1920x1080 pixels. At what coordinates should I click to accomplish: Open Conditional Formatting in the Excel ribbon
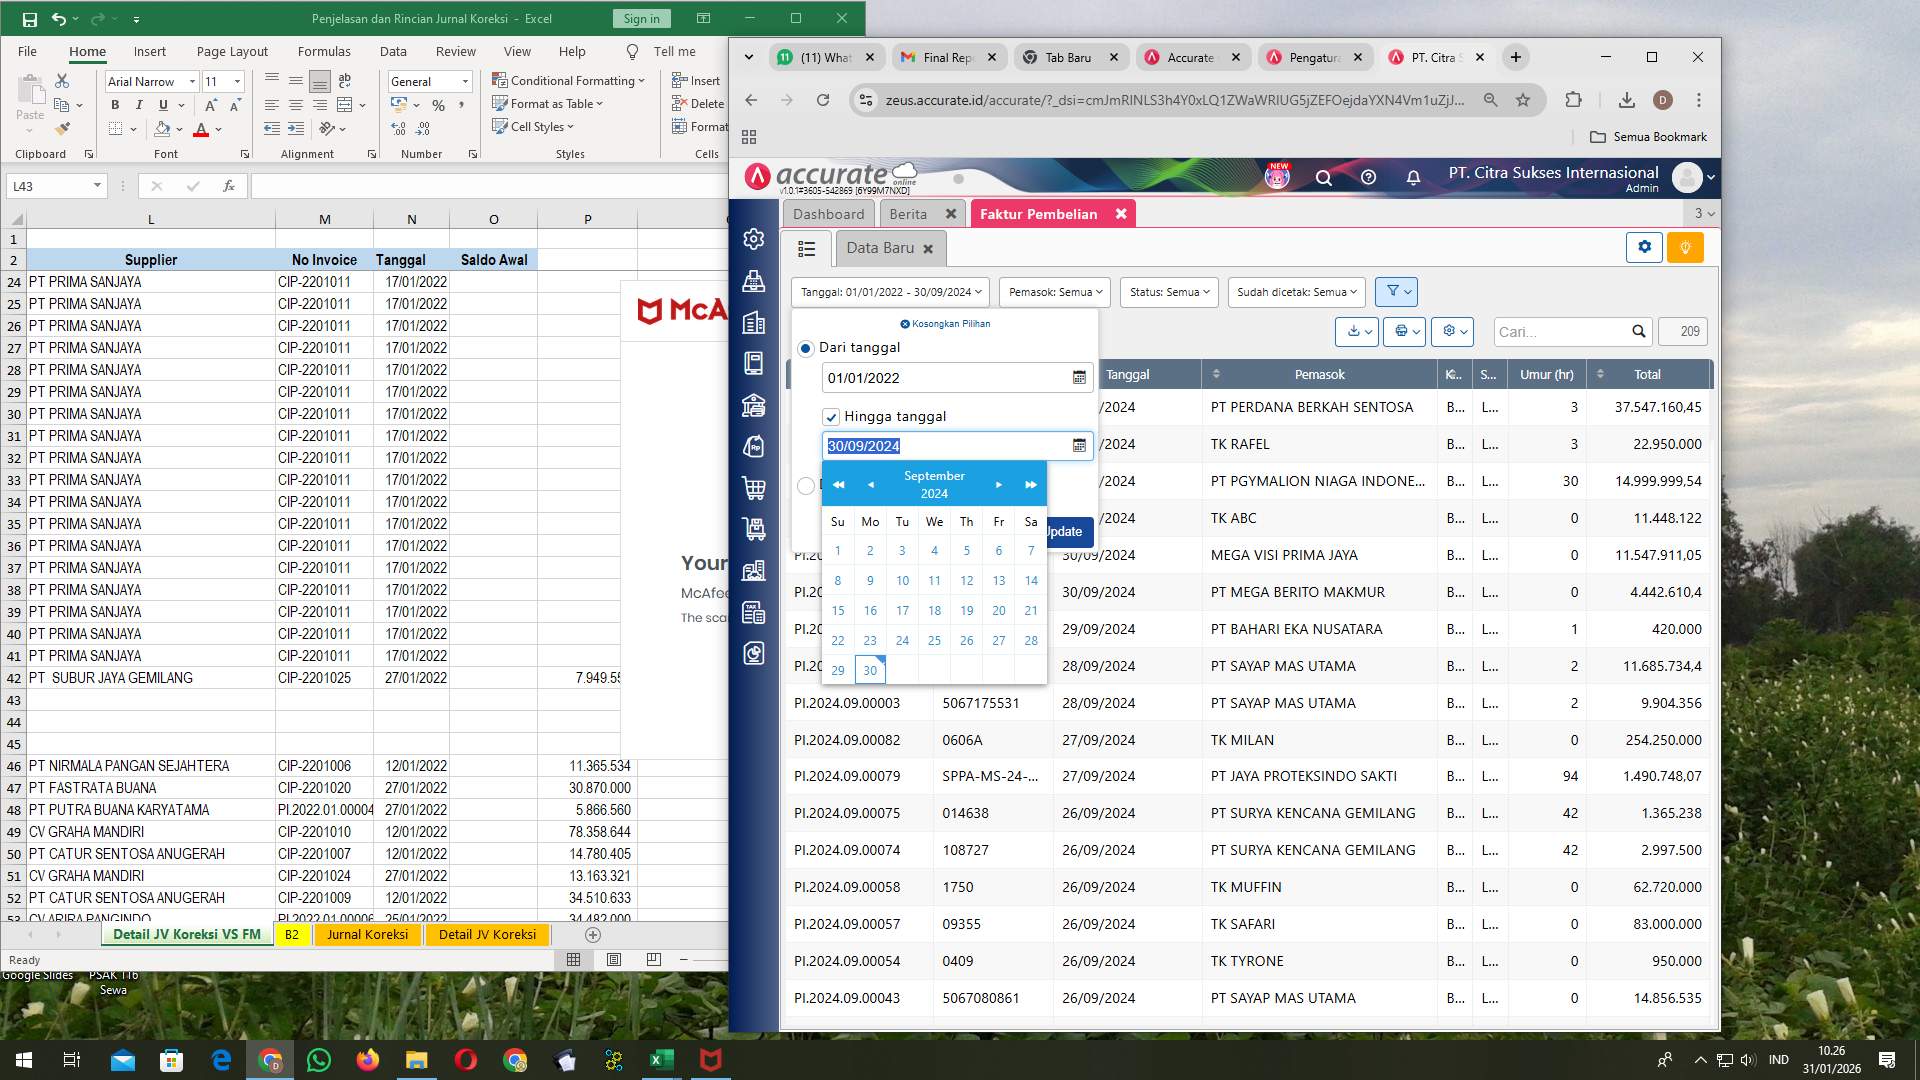(x=568, y=81)
